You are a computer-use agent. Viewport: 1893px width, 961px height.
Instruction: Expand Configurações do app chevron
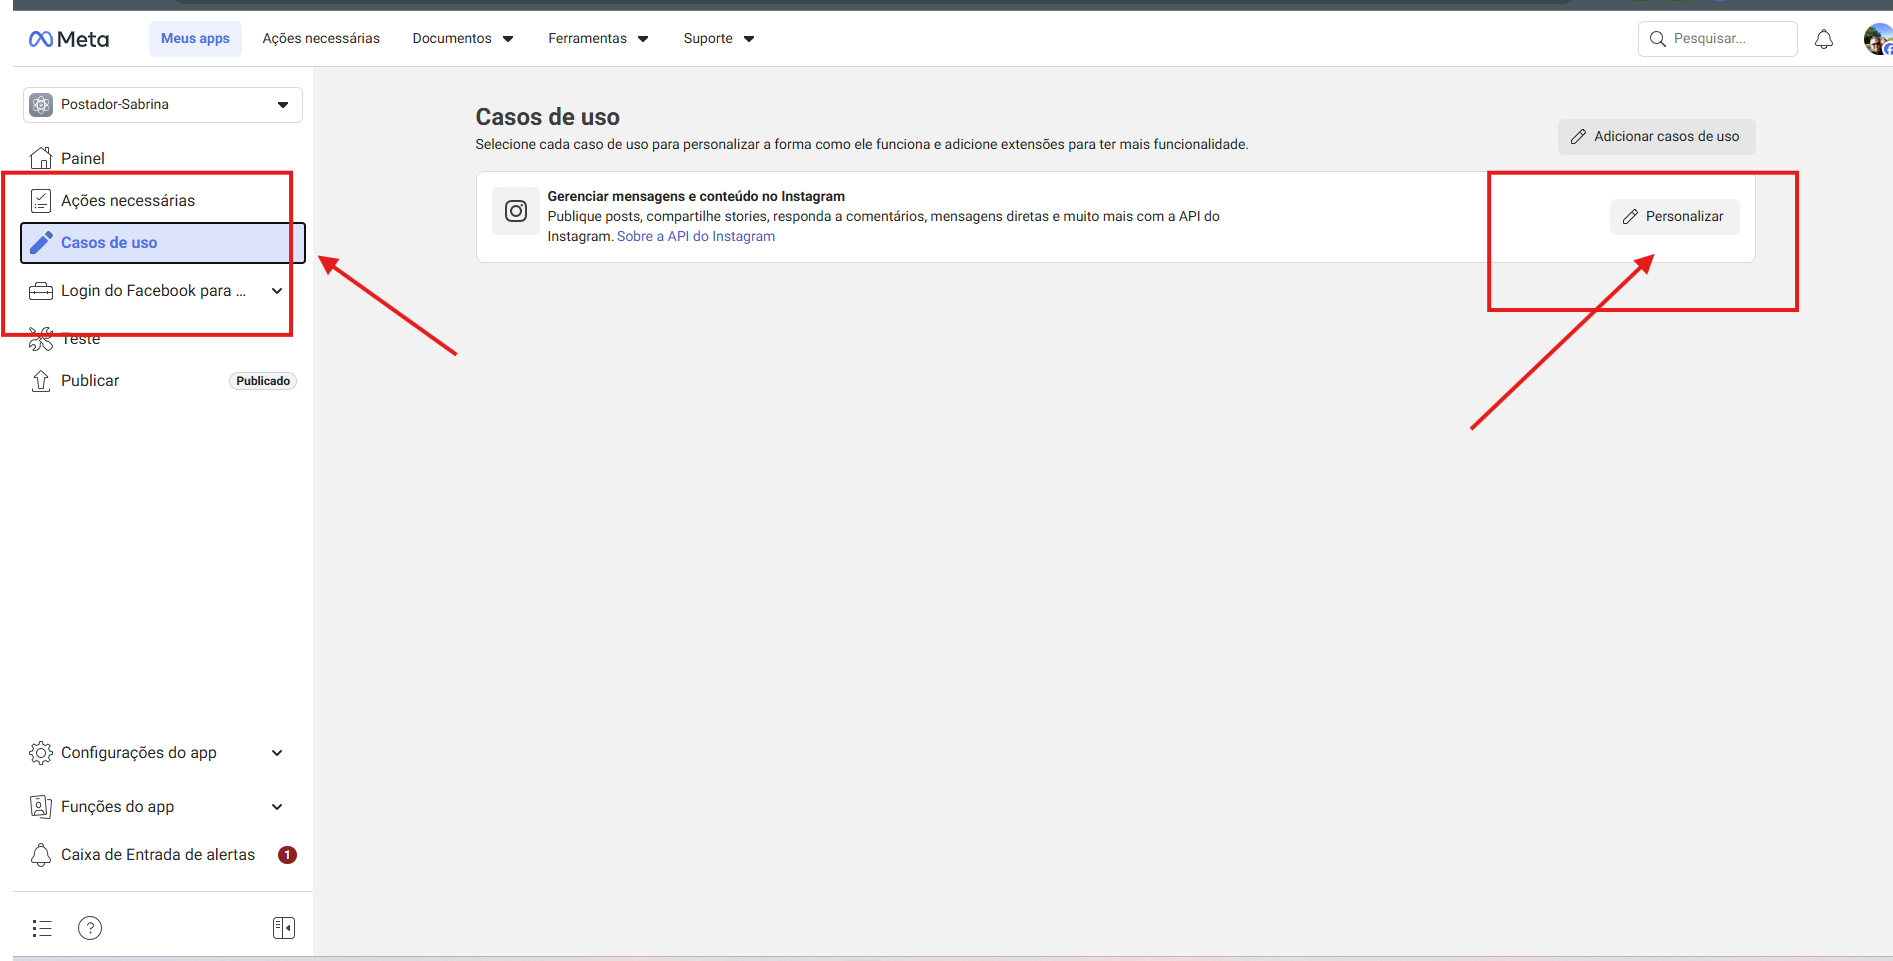click(x=277, y=753)
